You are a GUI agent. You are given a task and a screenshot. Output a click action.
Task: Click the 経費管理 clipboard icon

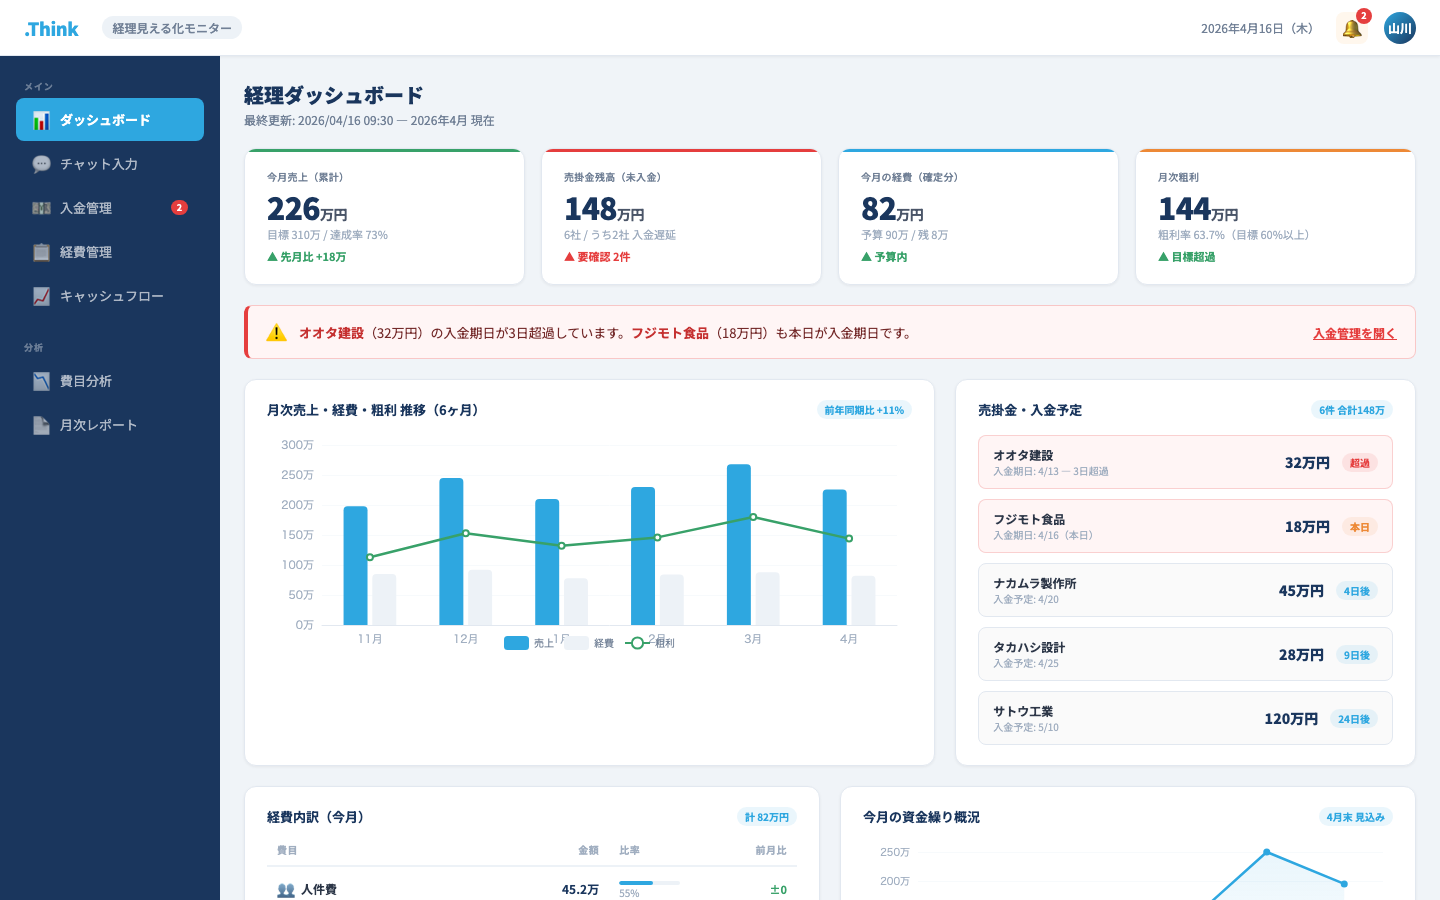coord(41,252)
